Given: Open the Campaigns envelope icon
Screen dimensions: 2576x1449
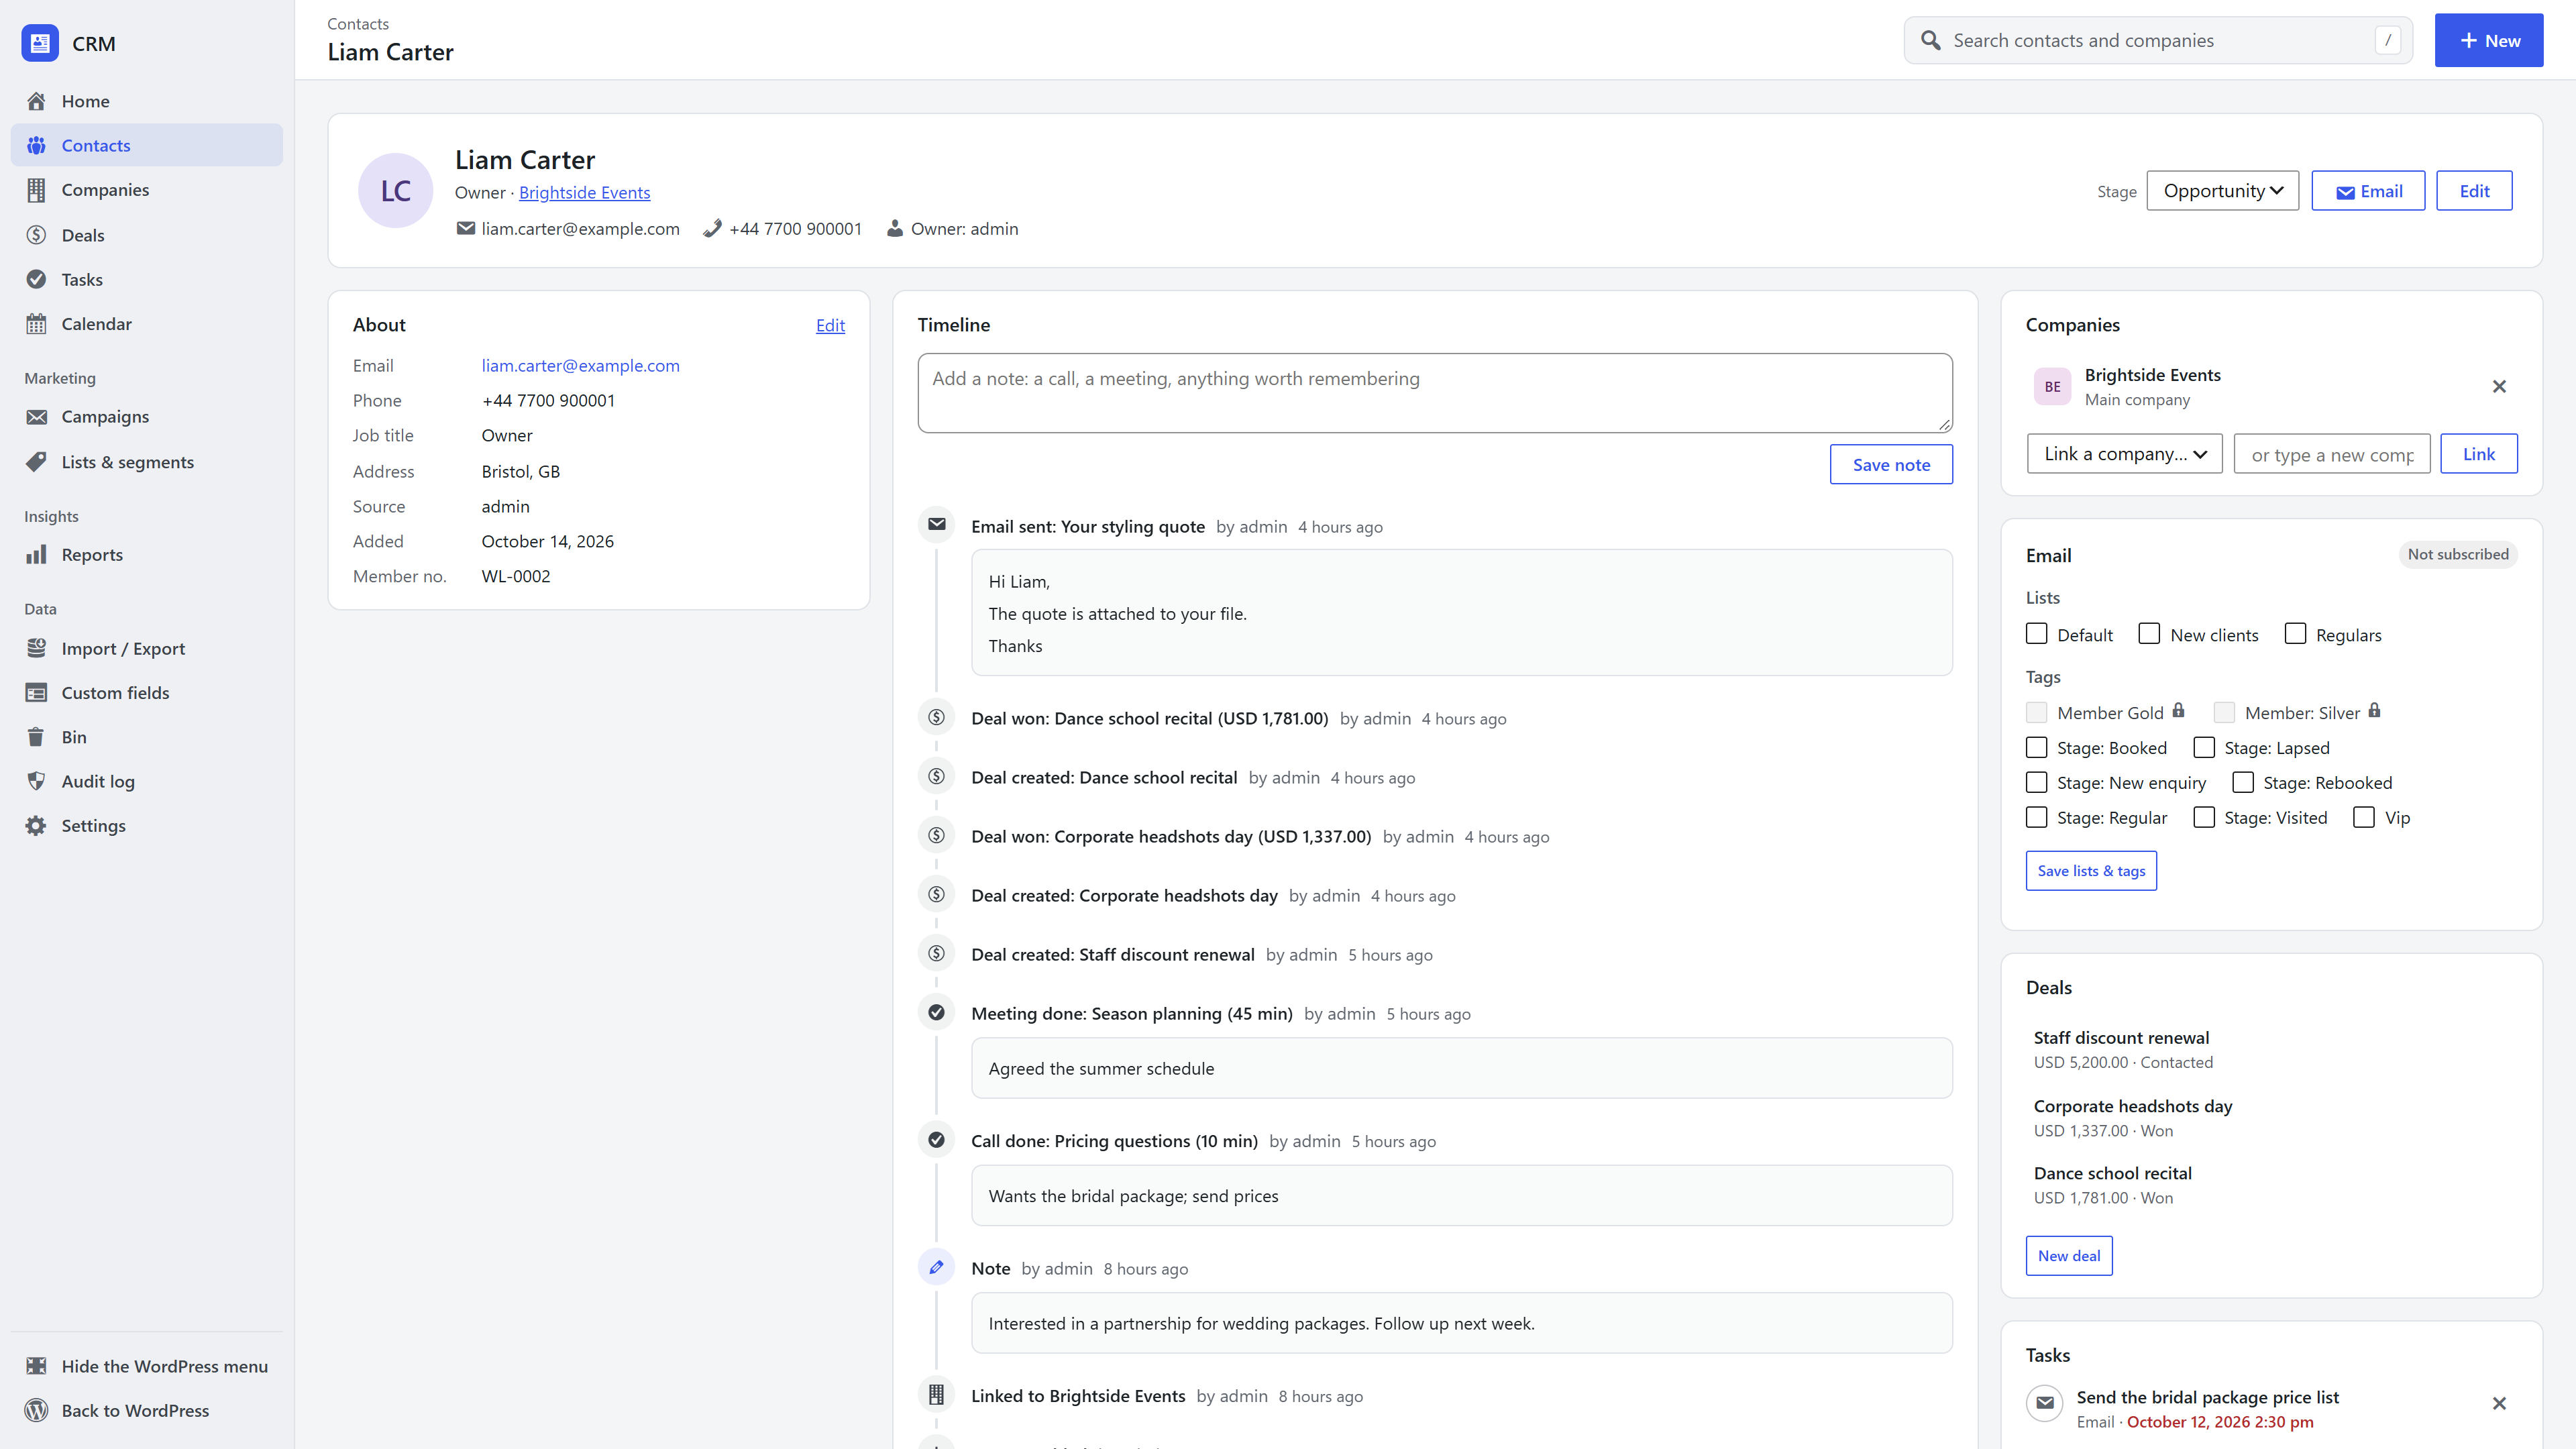Looking at the screenshot, I should (37, 417).
